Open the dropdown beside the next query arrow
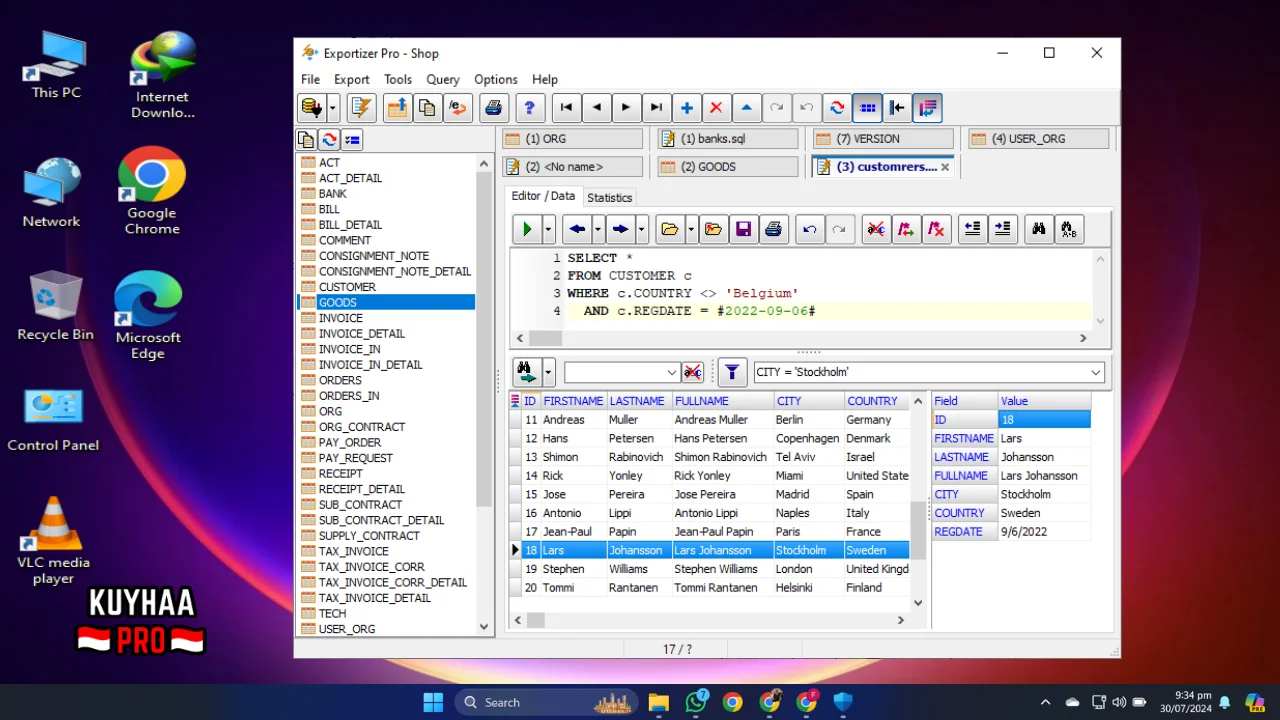The height and width of the screenshot is (720, 1280). pos(642,229)
